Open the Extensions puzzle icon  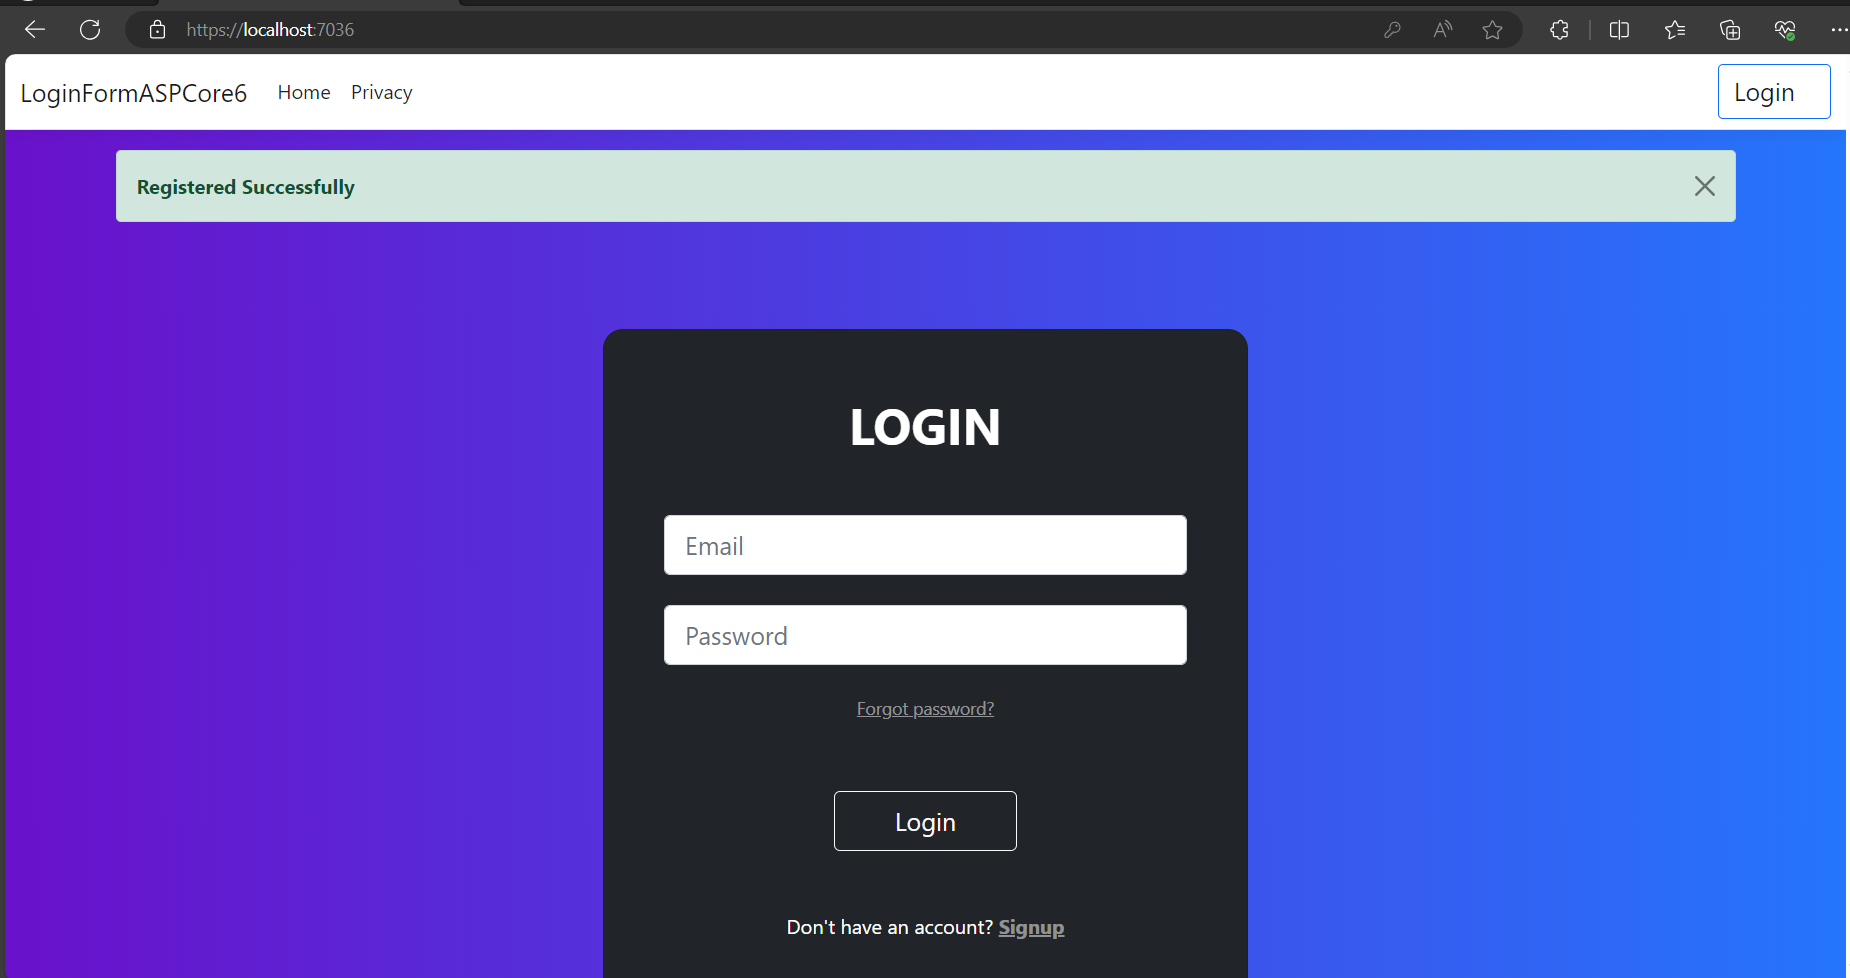pos(1559,30)
